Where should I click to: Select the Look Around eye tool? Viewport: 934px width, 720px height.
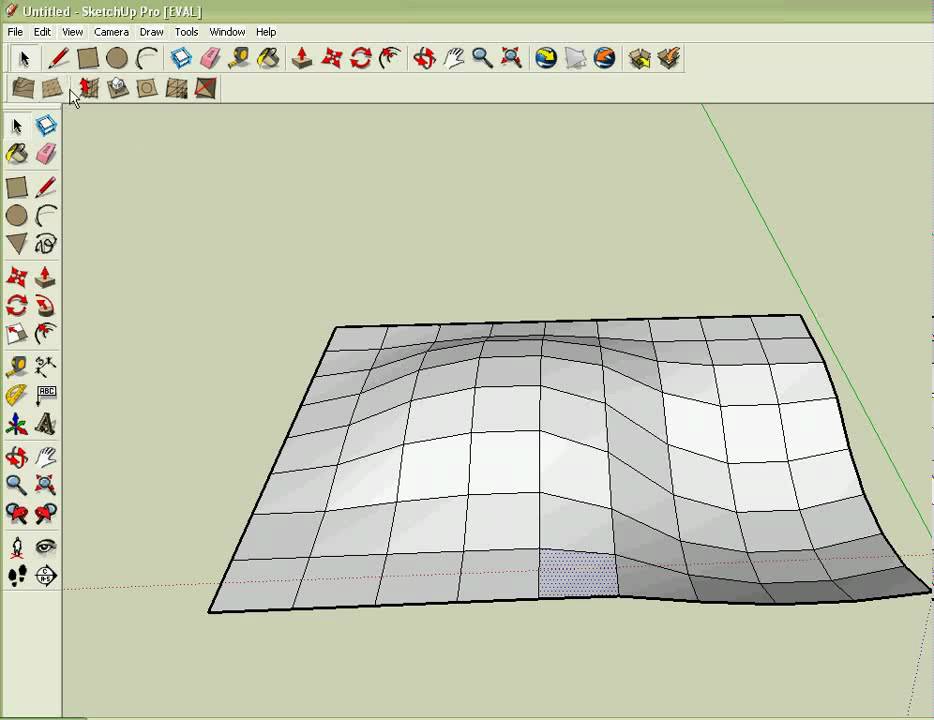point(46,547)
